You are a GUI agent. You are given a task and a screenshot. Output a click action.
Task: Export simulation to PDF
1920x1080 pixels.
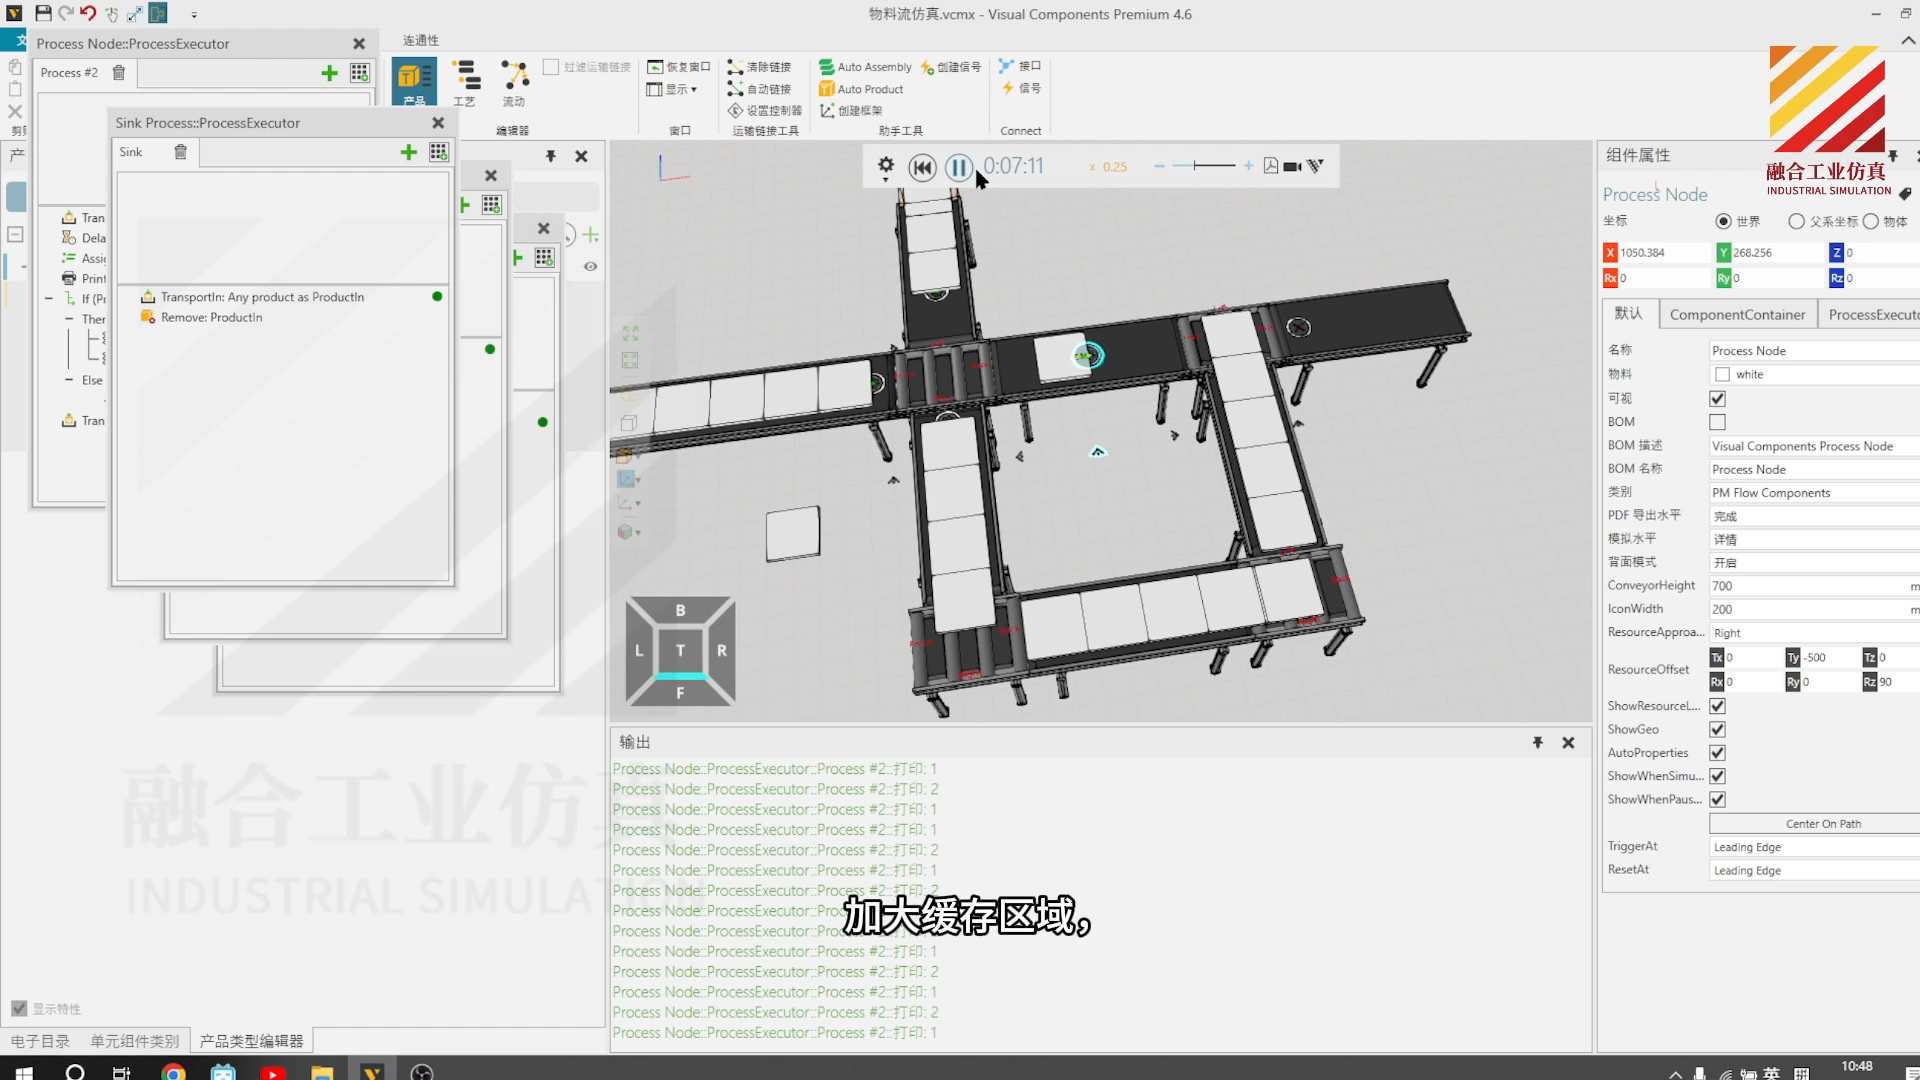(1270, 166)
